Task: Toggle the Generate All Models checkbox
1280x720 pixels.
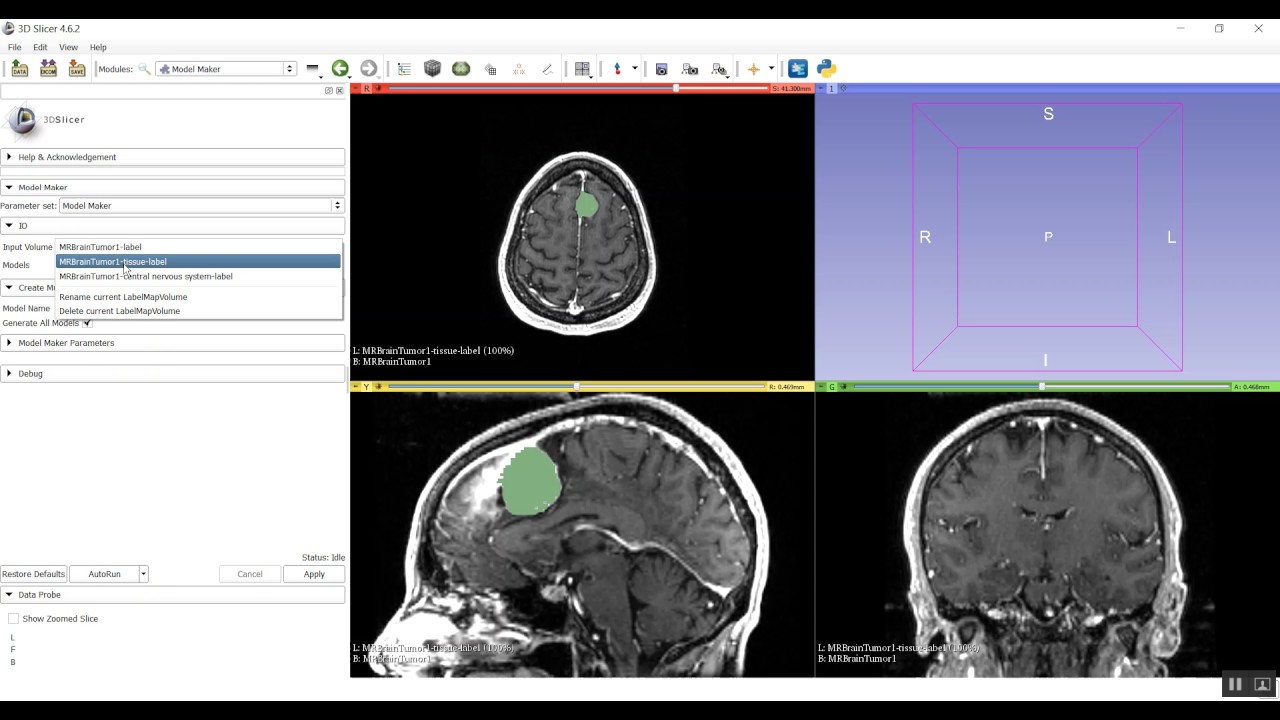Action: 87,323
